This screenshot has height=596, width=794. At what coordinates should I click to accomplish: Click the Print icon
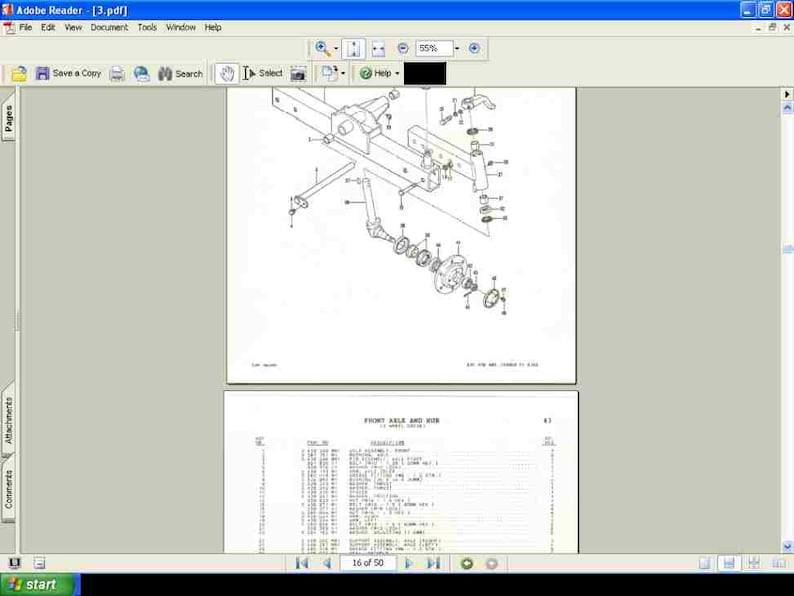[x=117, y=74]
